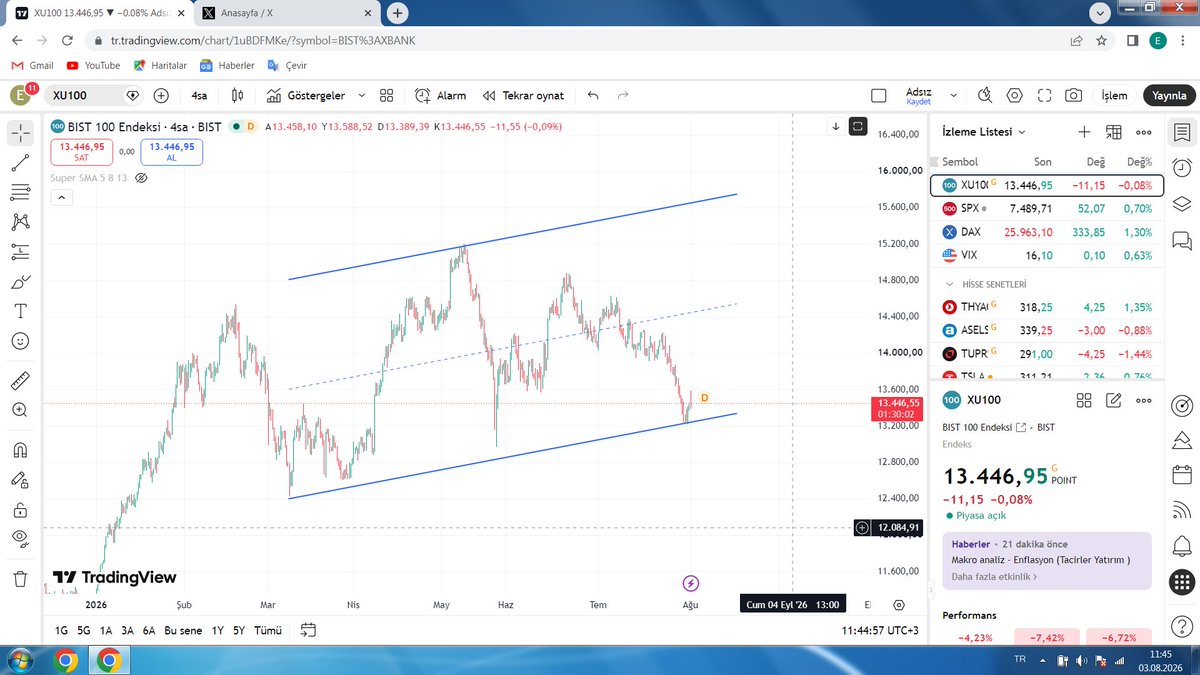
Task: Open the chats sidebar icon
Action: coord(1182,240)
